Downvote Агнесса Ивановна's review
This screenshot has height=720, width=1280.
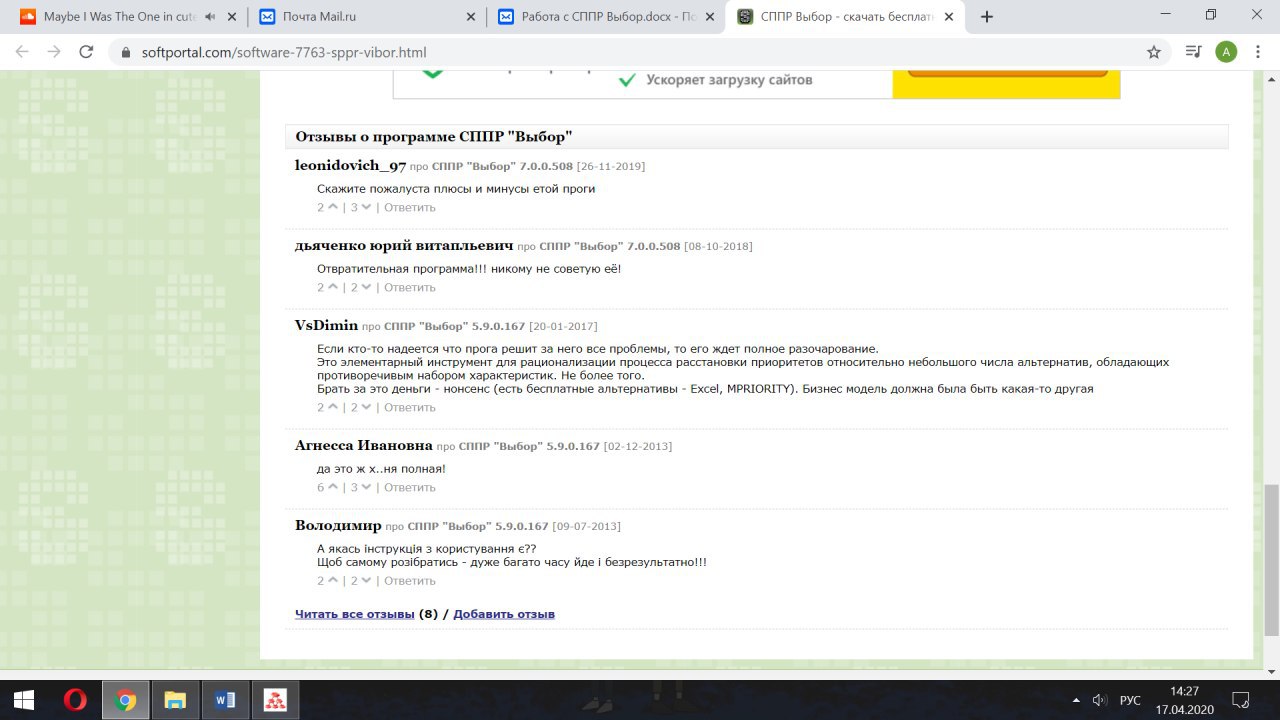click(x=366, y=487)
